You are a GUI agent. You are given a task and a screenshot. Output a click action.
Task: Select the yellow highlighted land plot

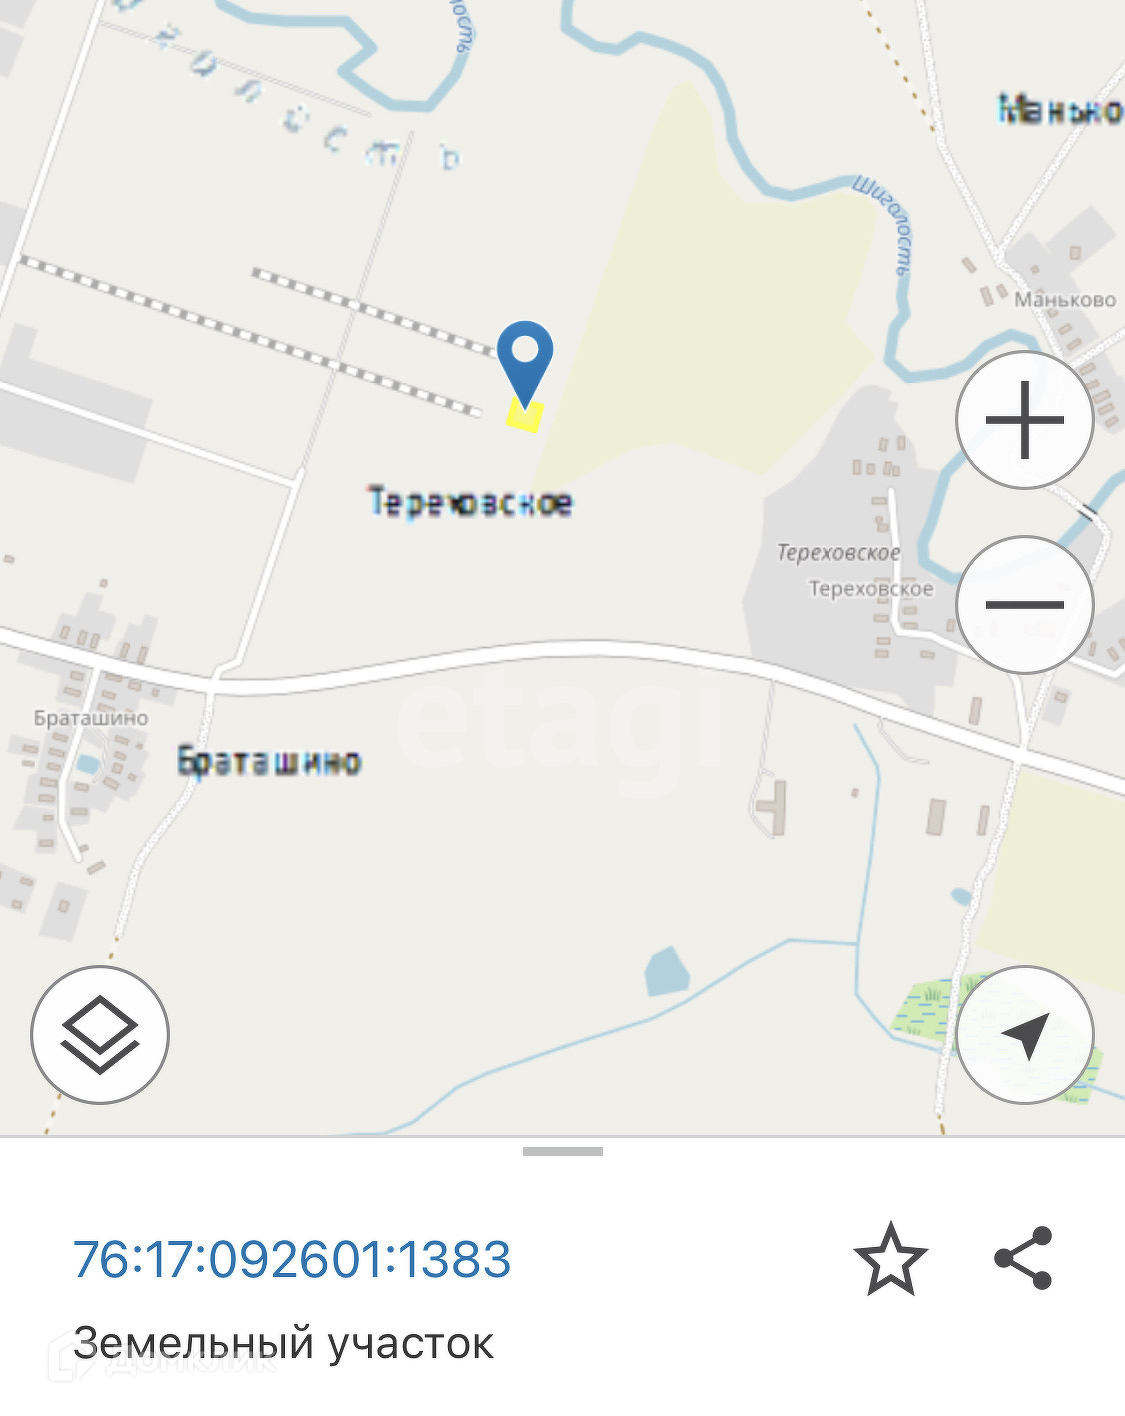tap(524, 415)
